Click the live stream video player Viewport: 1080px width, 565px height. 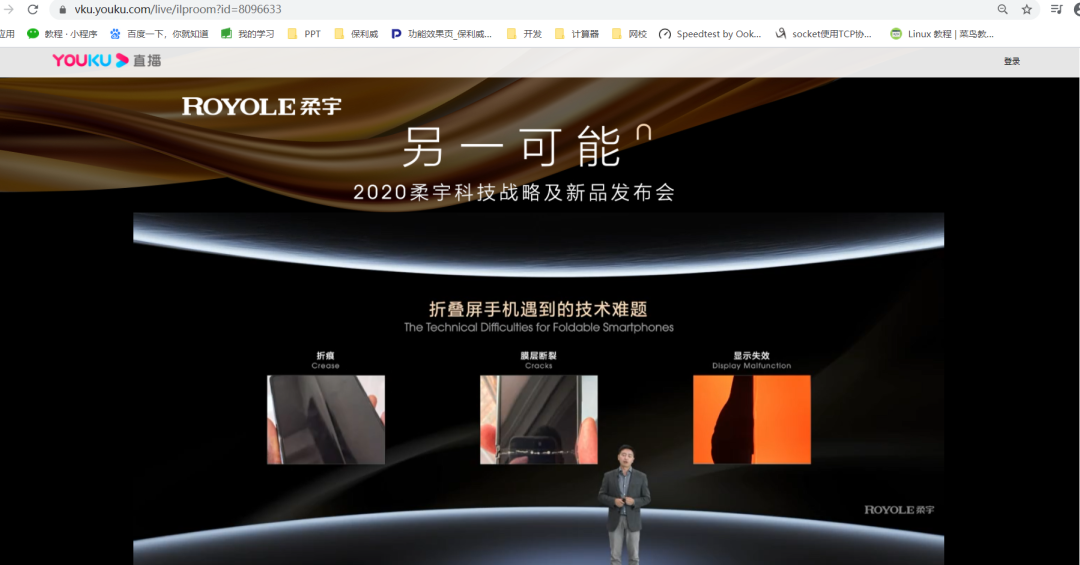tap(538, 388)
